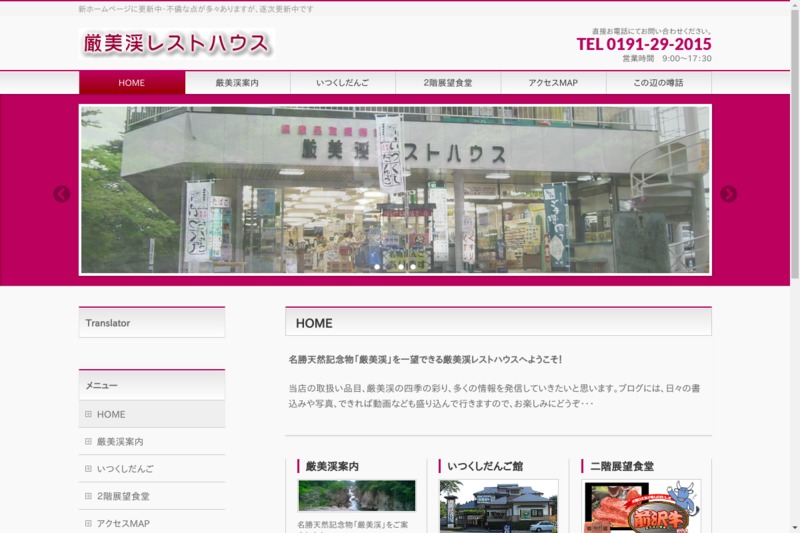Open アクセスMAP in the top navigation

click(553, 83)
